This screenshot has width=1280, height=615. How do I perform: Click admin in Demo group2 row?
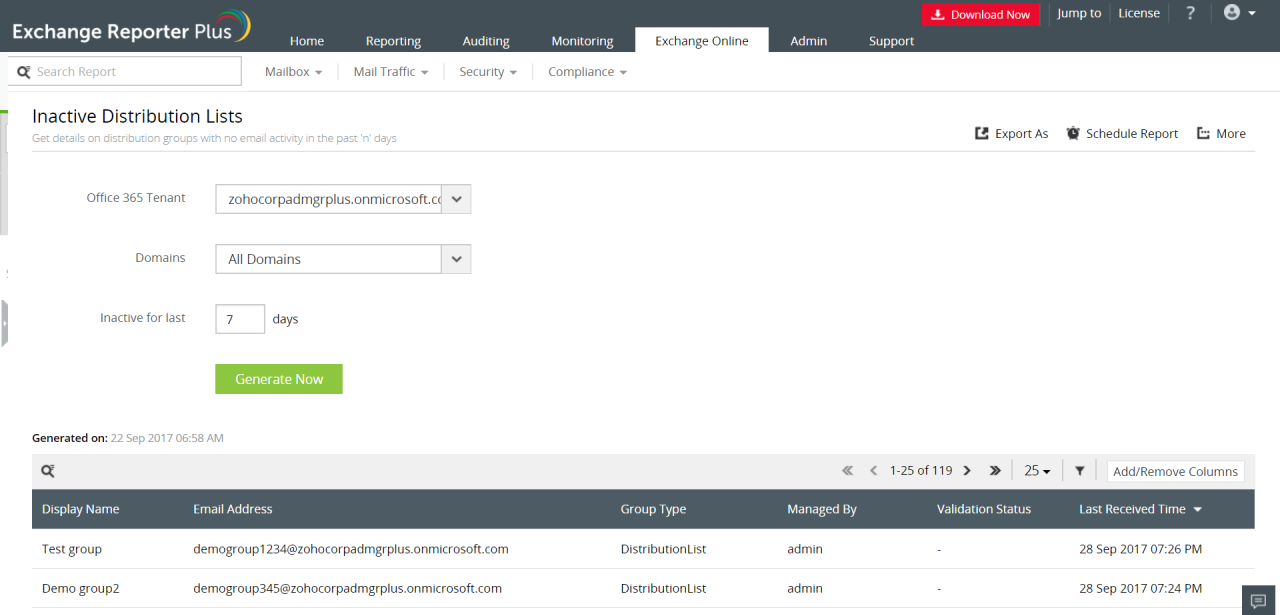[x=805, y=588]
